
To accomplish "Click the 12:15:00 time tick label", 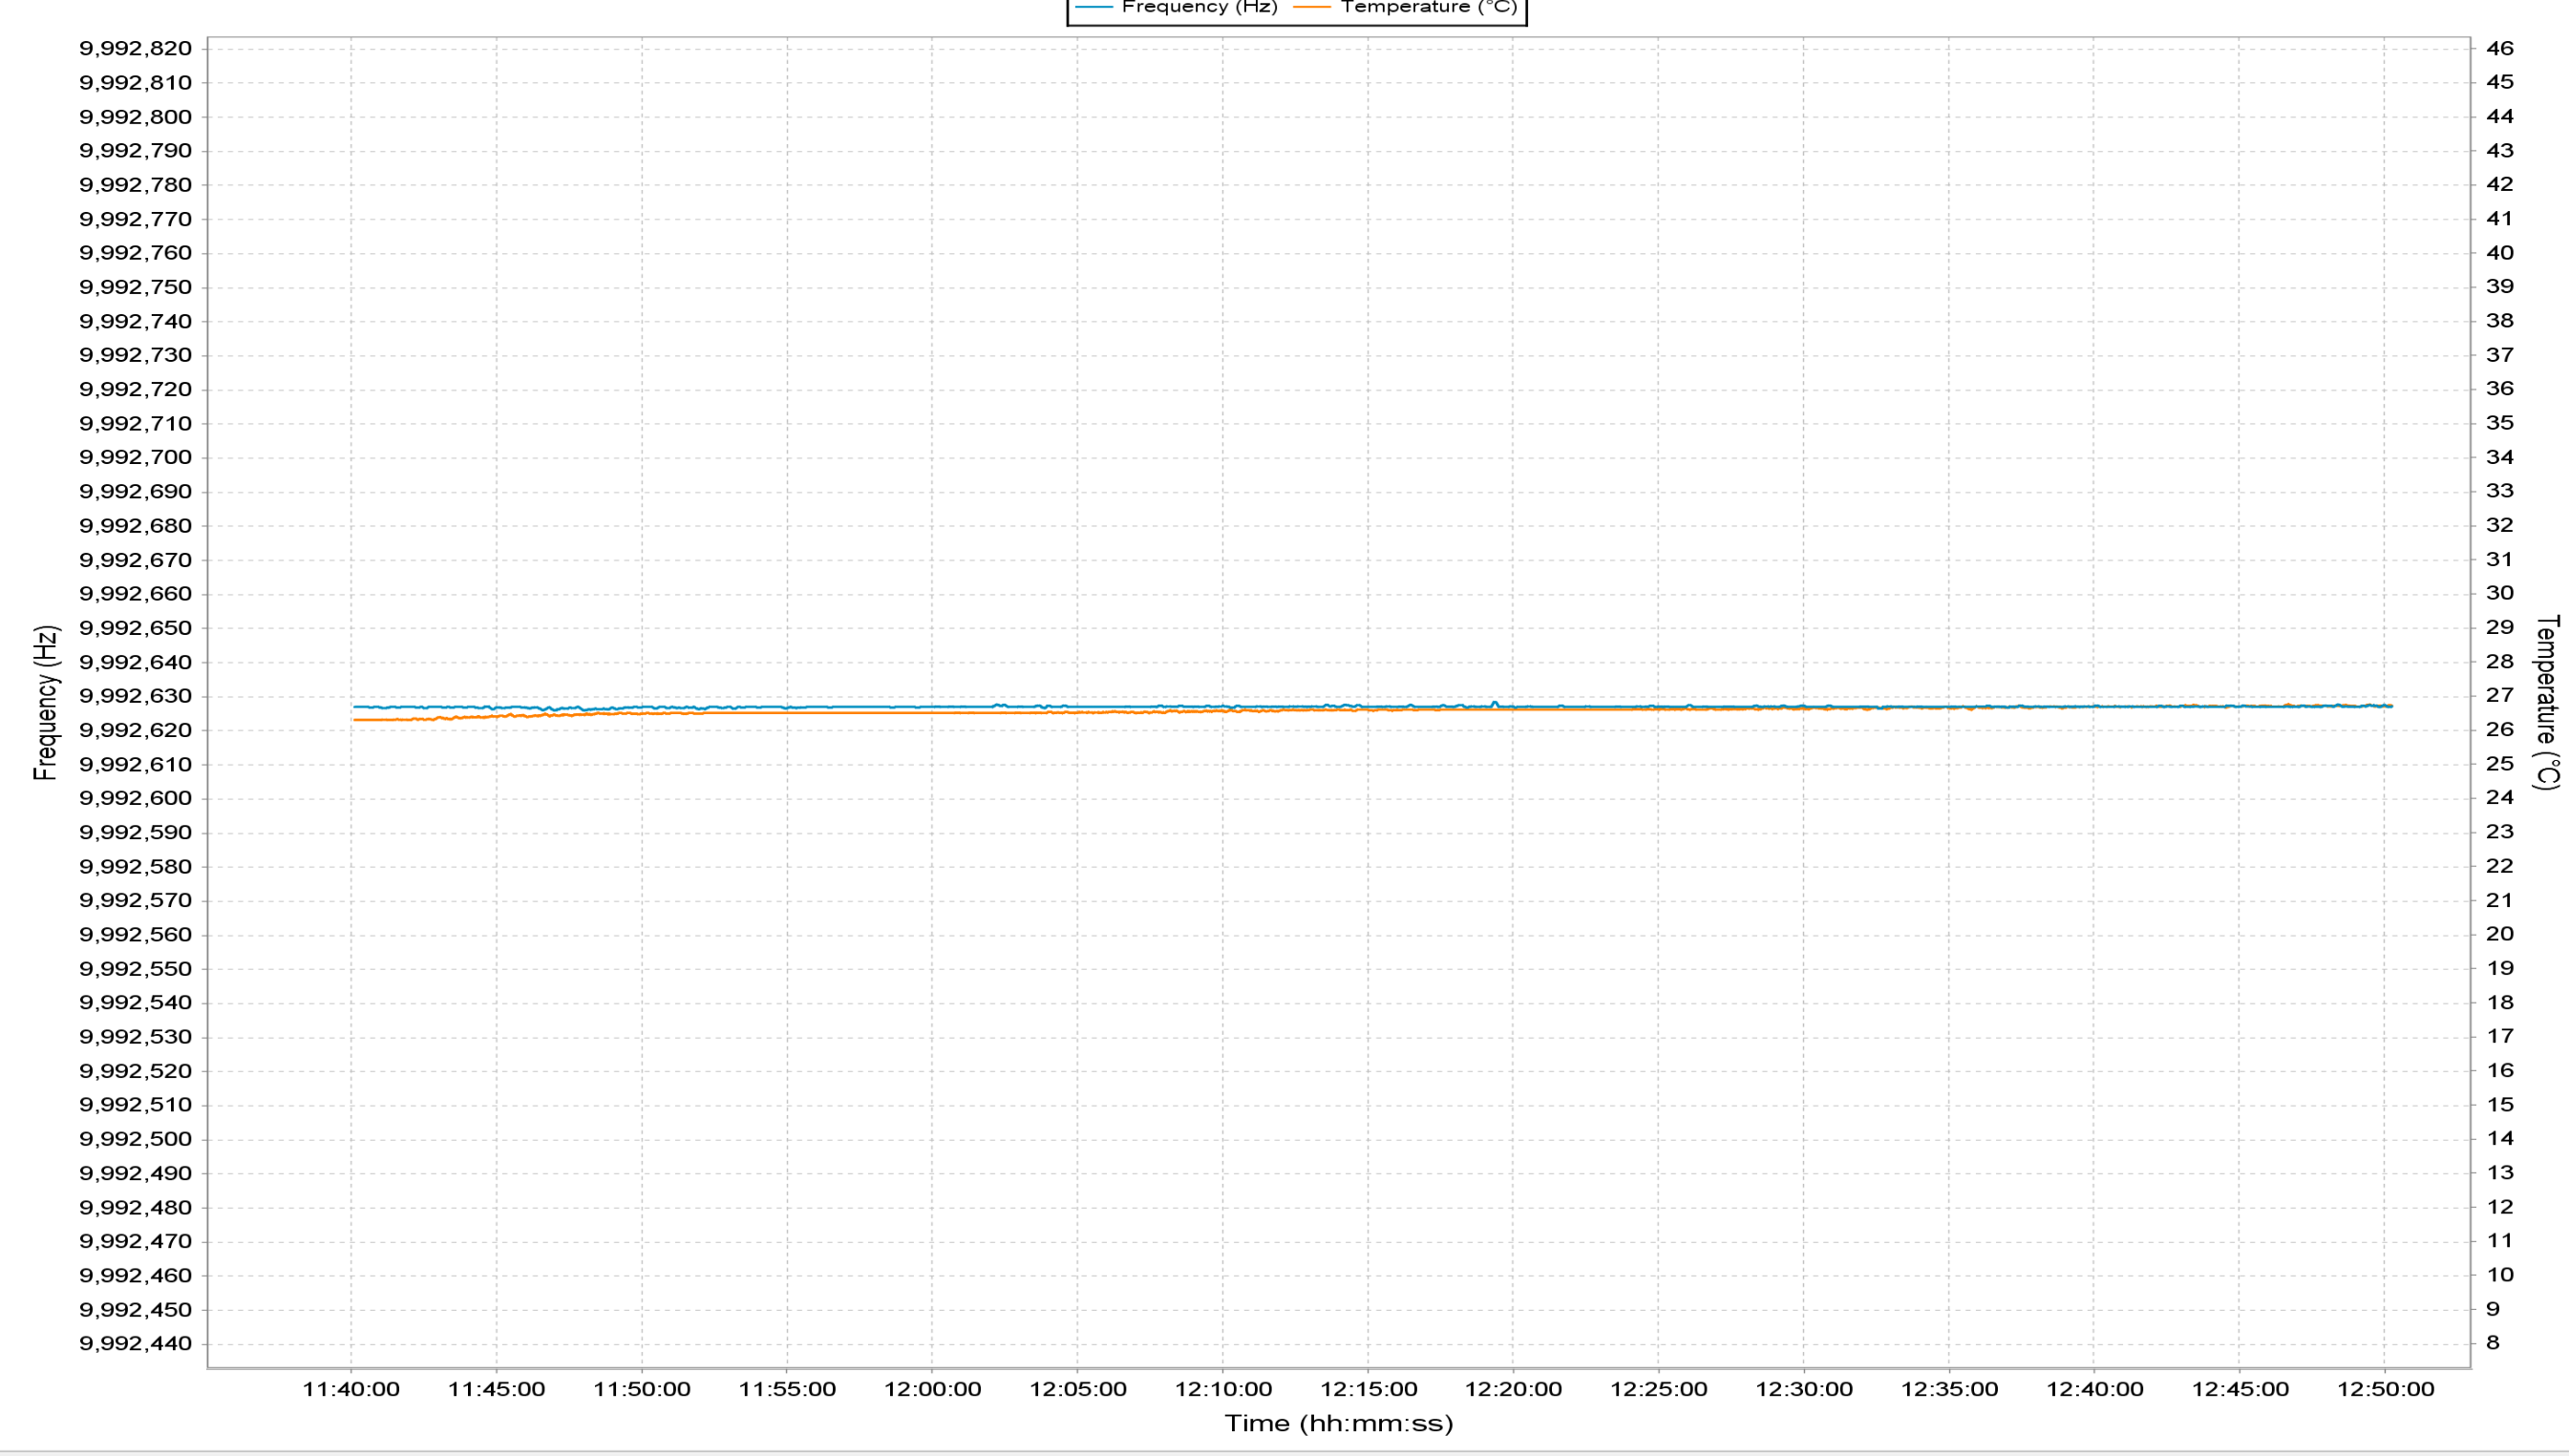I will (1368, 1389).
